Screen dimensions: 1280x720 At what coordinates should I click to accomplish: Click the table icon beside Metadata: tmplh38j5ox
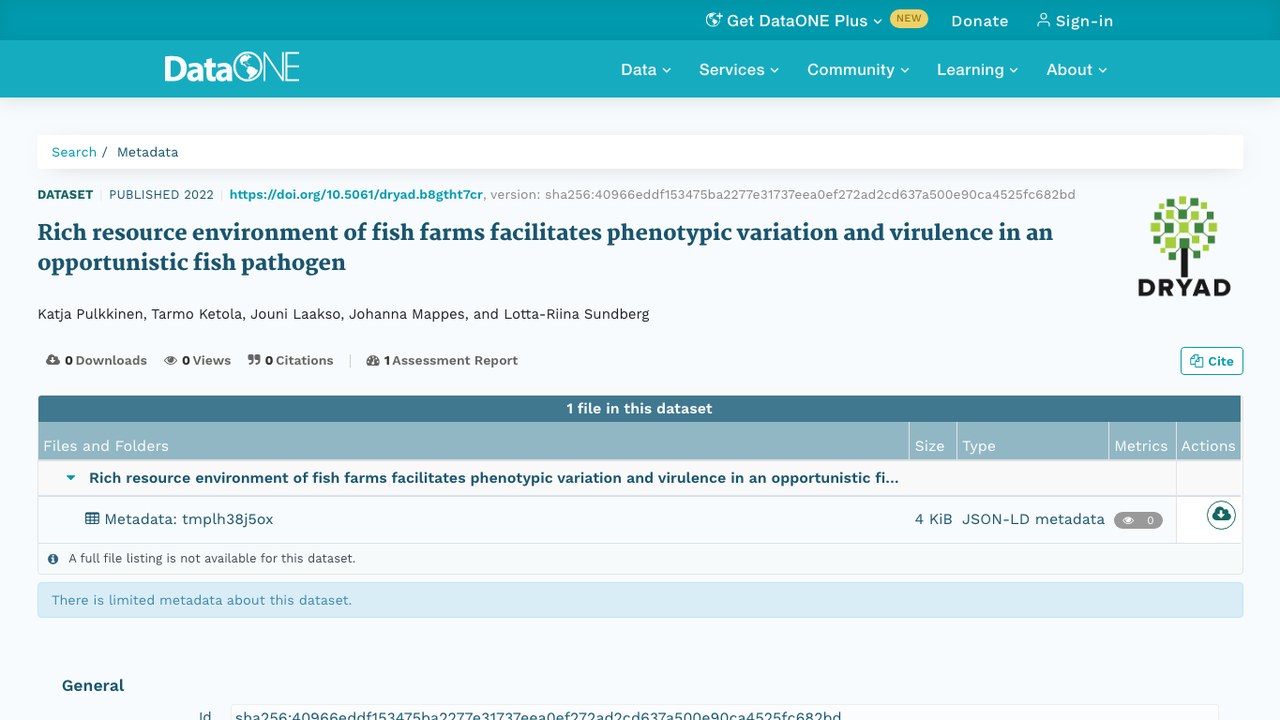[x=92, y=519]
